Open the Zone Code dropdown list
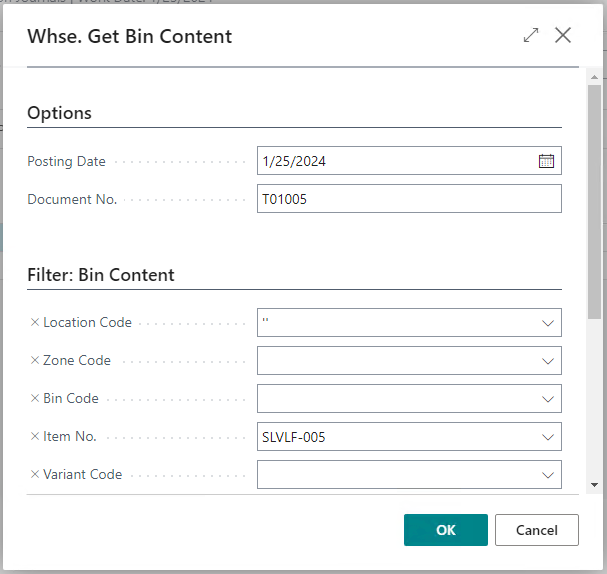This screenshot has height=574, width=607. [547, 361]
